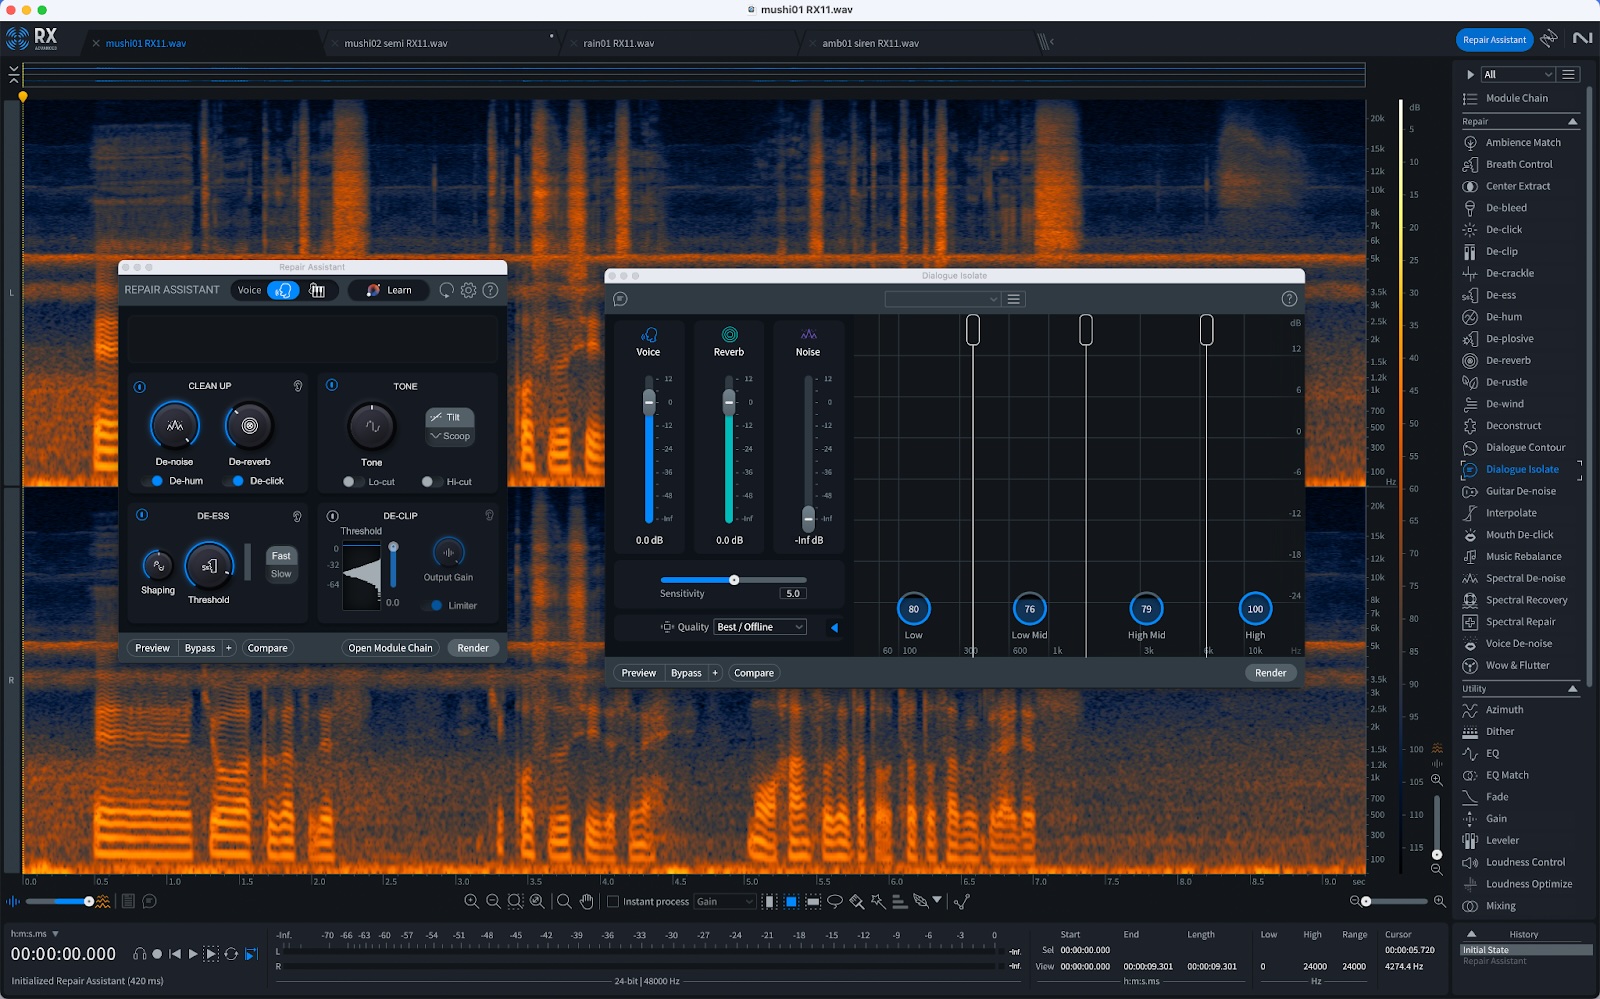Select the grab hand tool

(587, 901)
